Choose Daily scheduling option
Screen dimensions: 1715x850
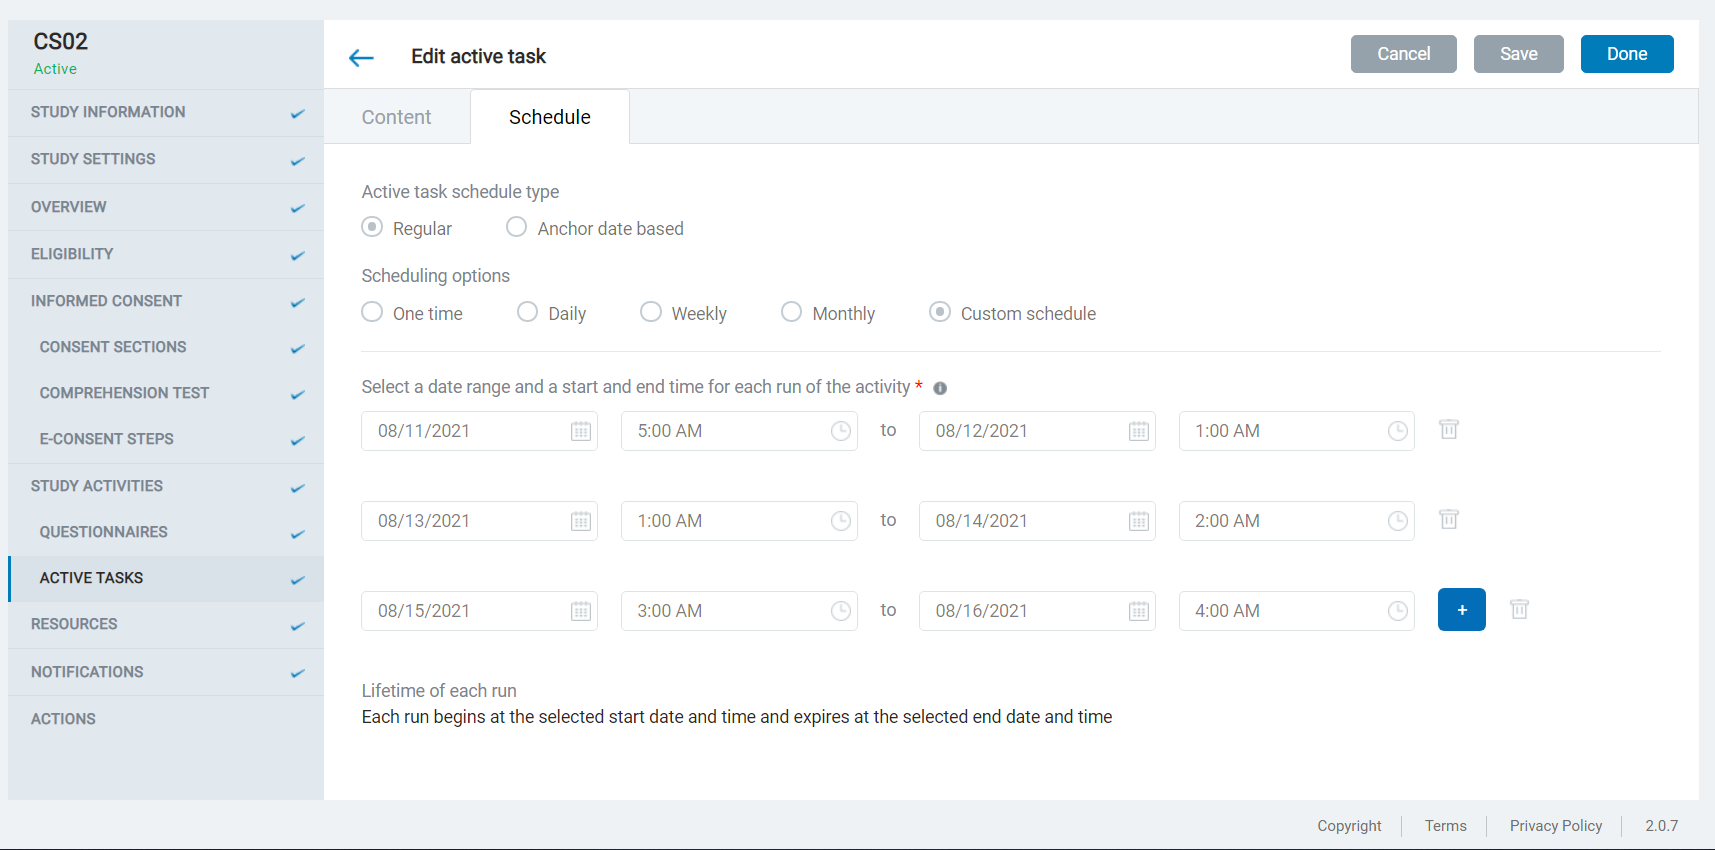pos(527,312)
